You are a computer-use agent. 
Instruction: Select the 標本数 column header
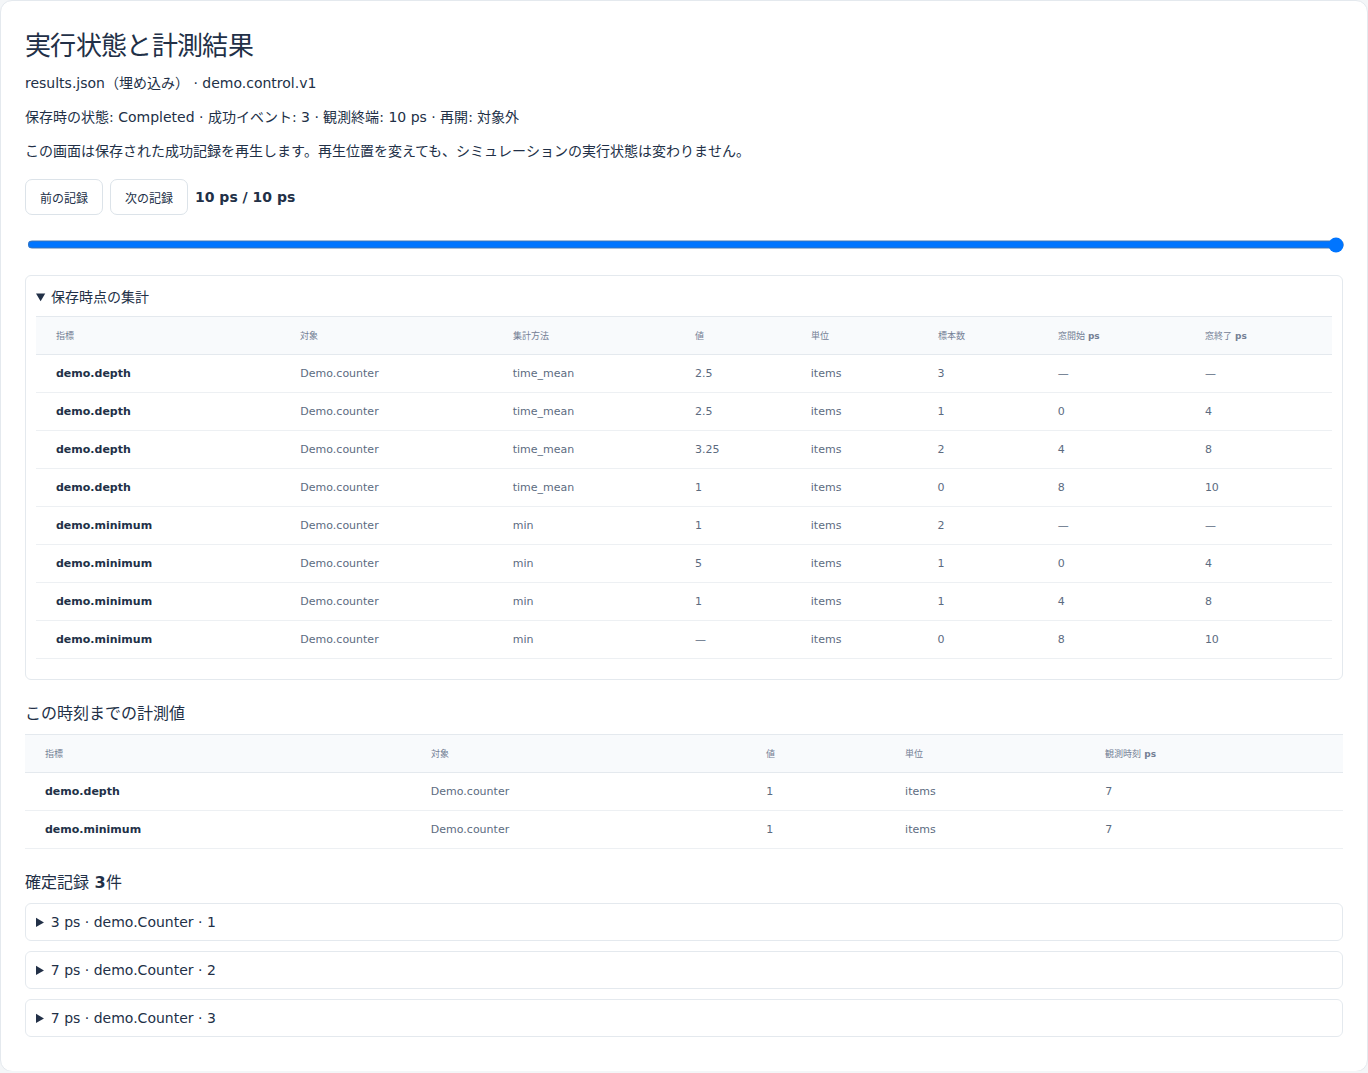(x=951, y=336)
